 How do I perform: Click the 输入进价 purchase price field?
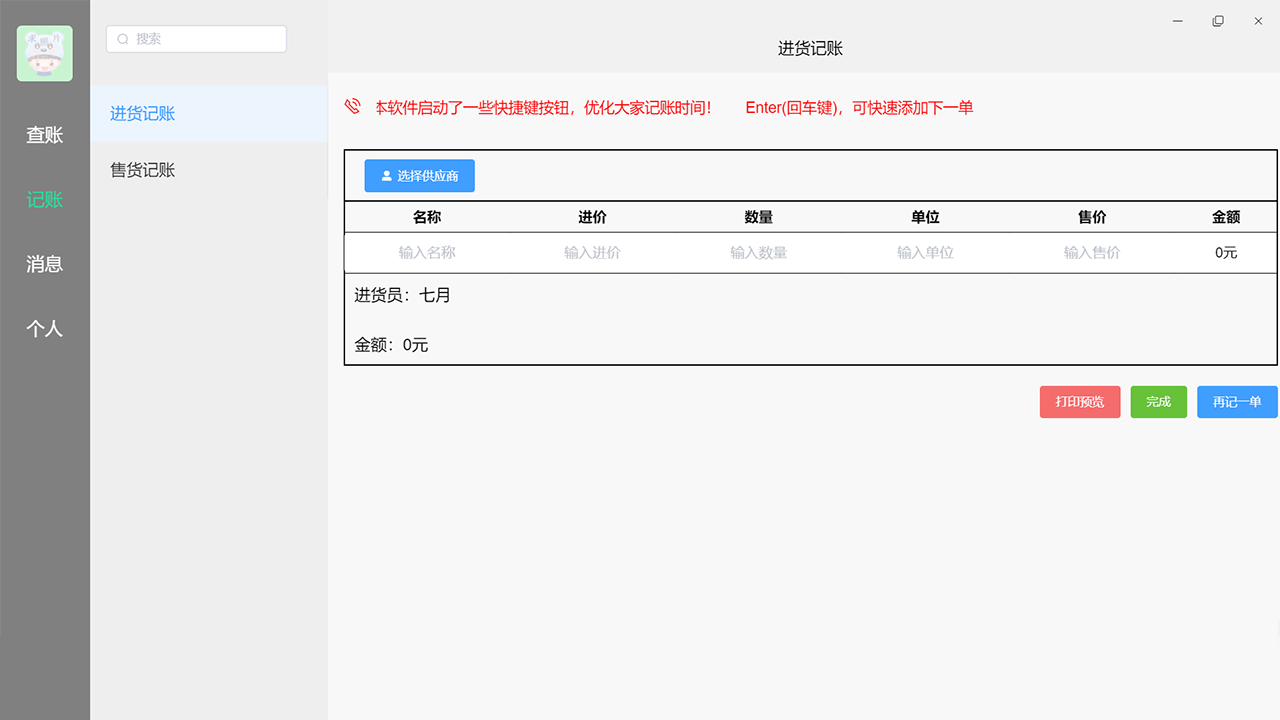(x=592, y=252)
